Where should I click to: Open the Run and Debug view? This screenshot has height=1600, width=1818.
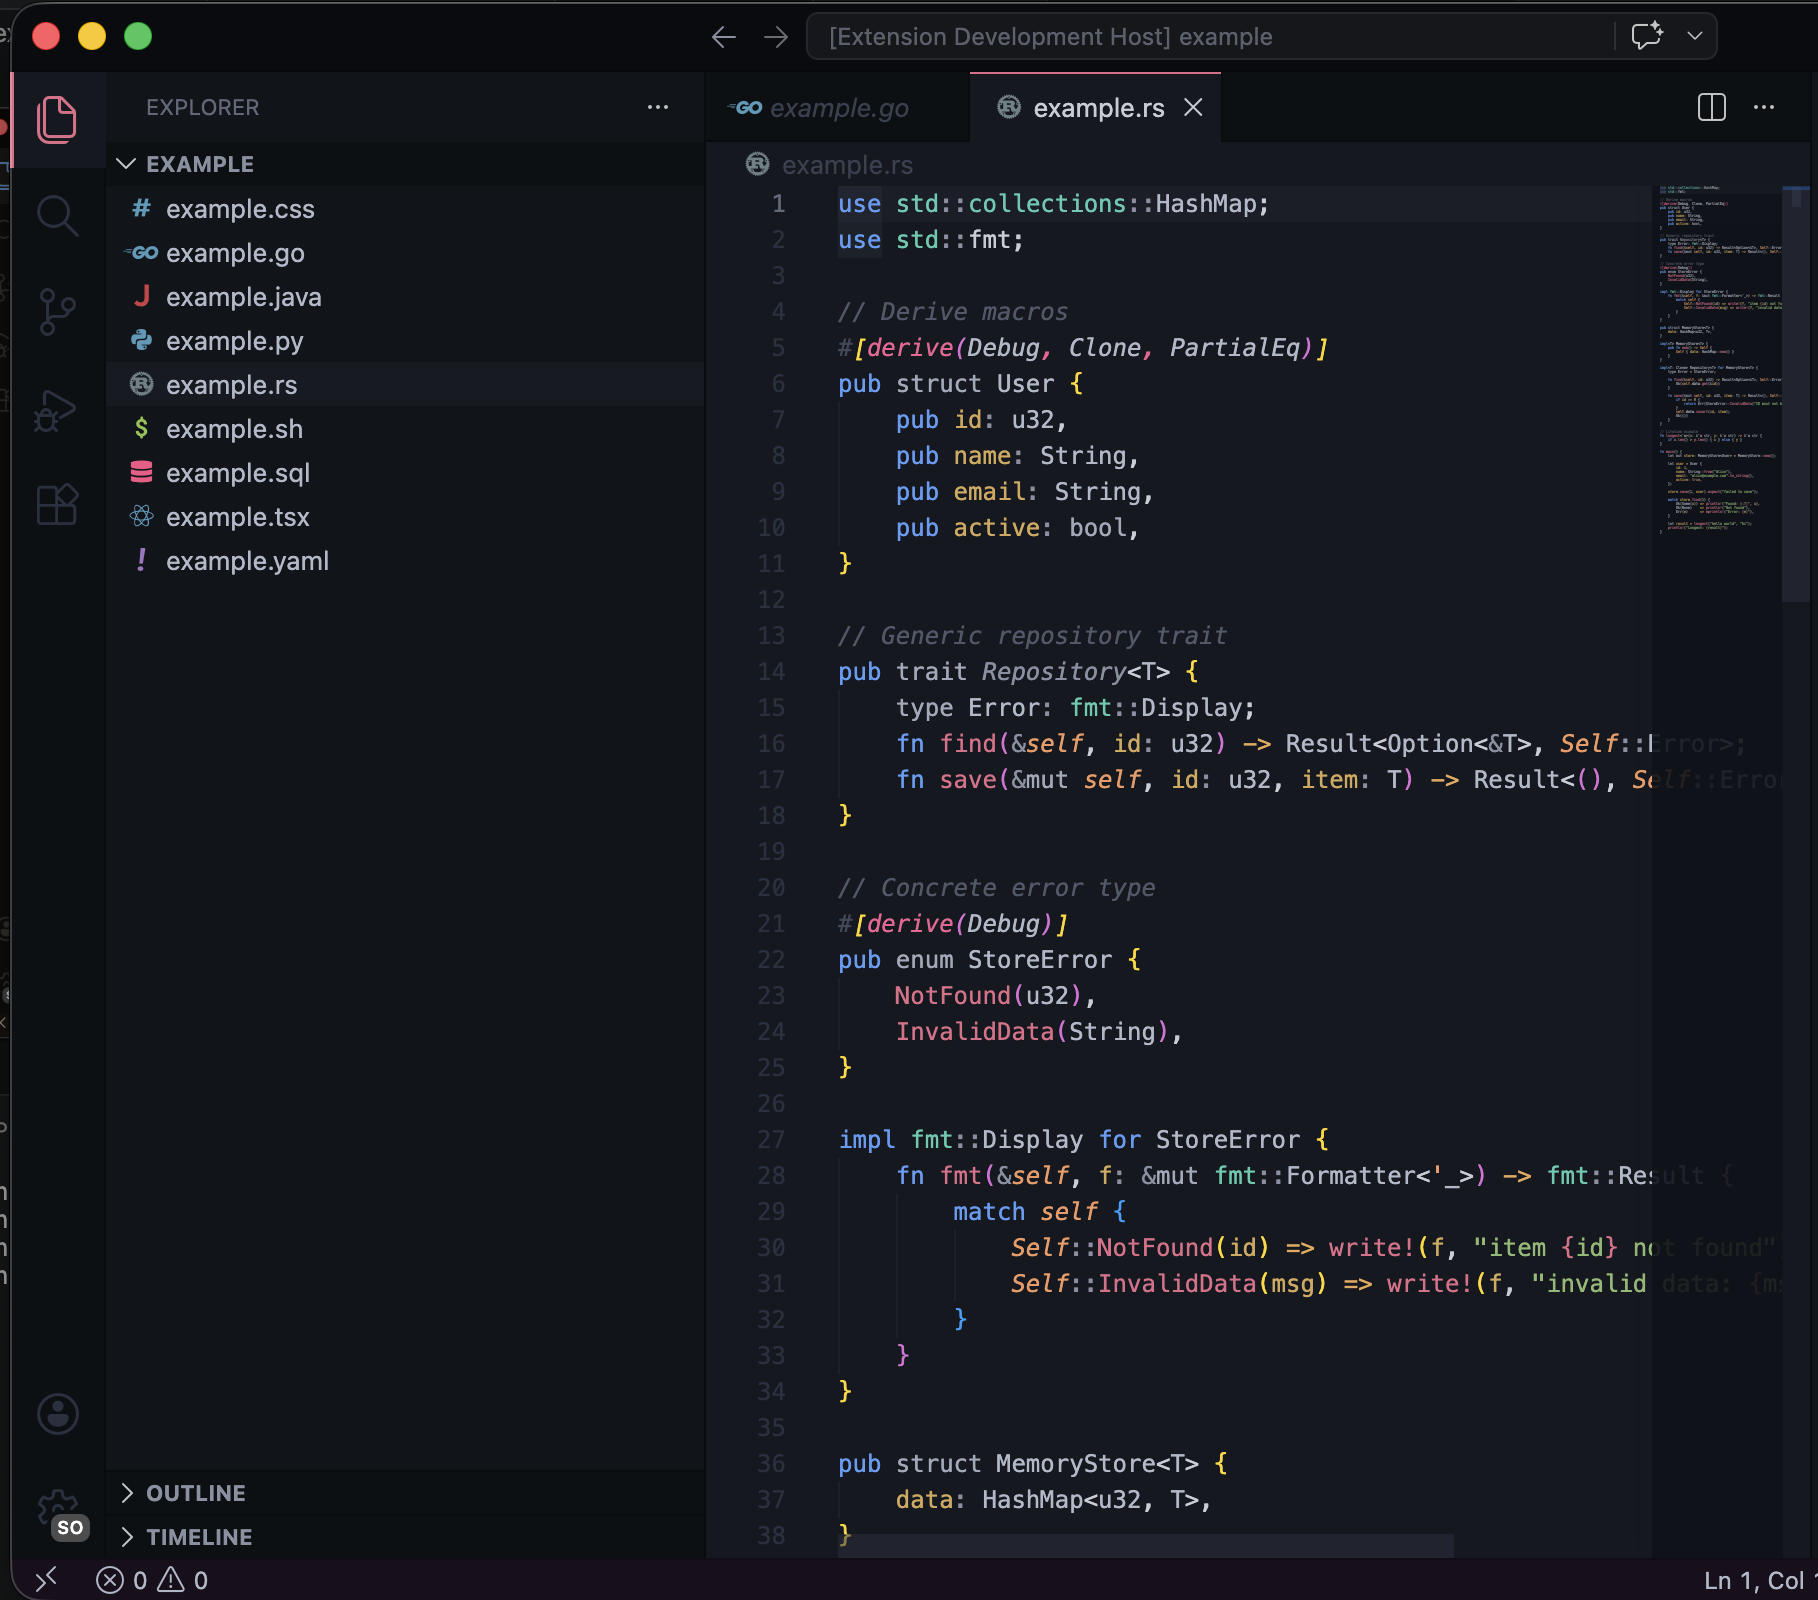(57, 410)
